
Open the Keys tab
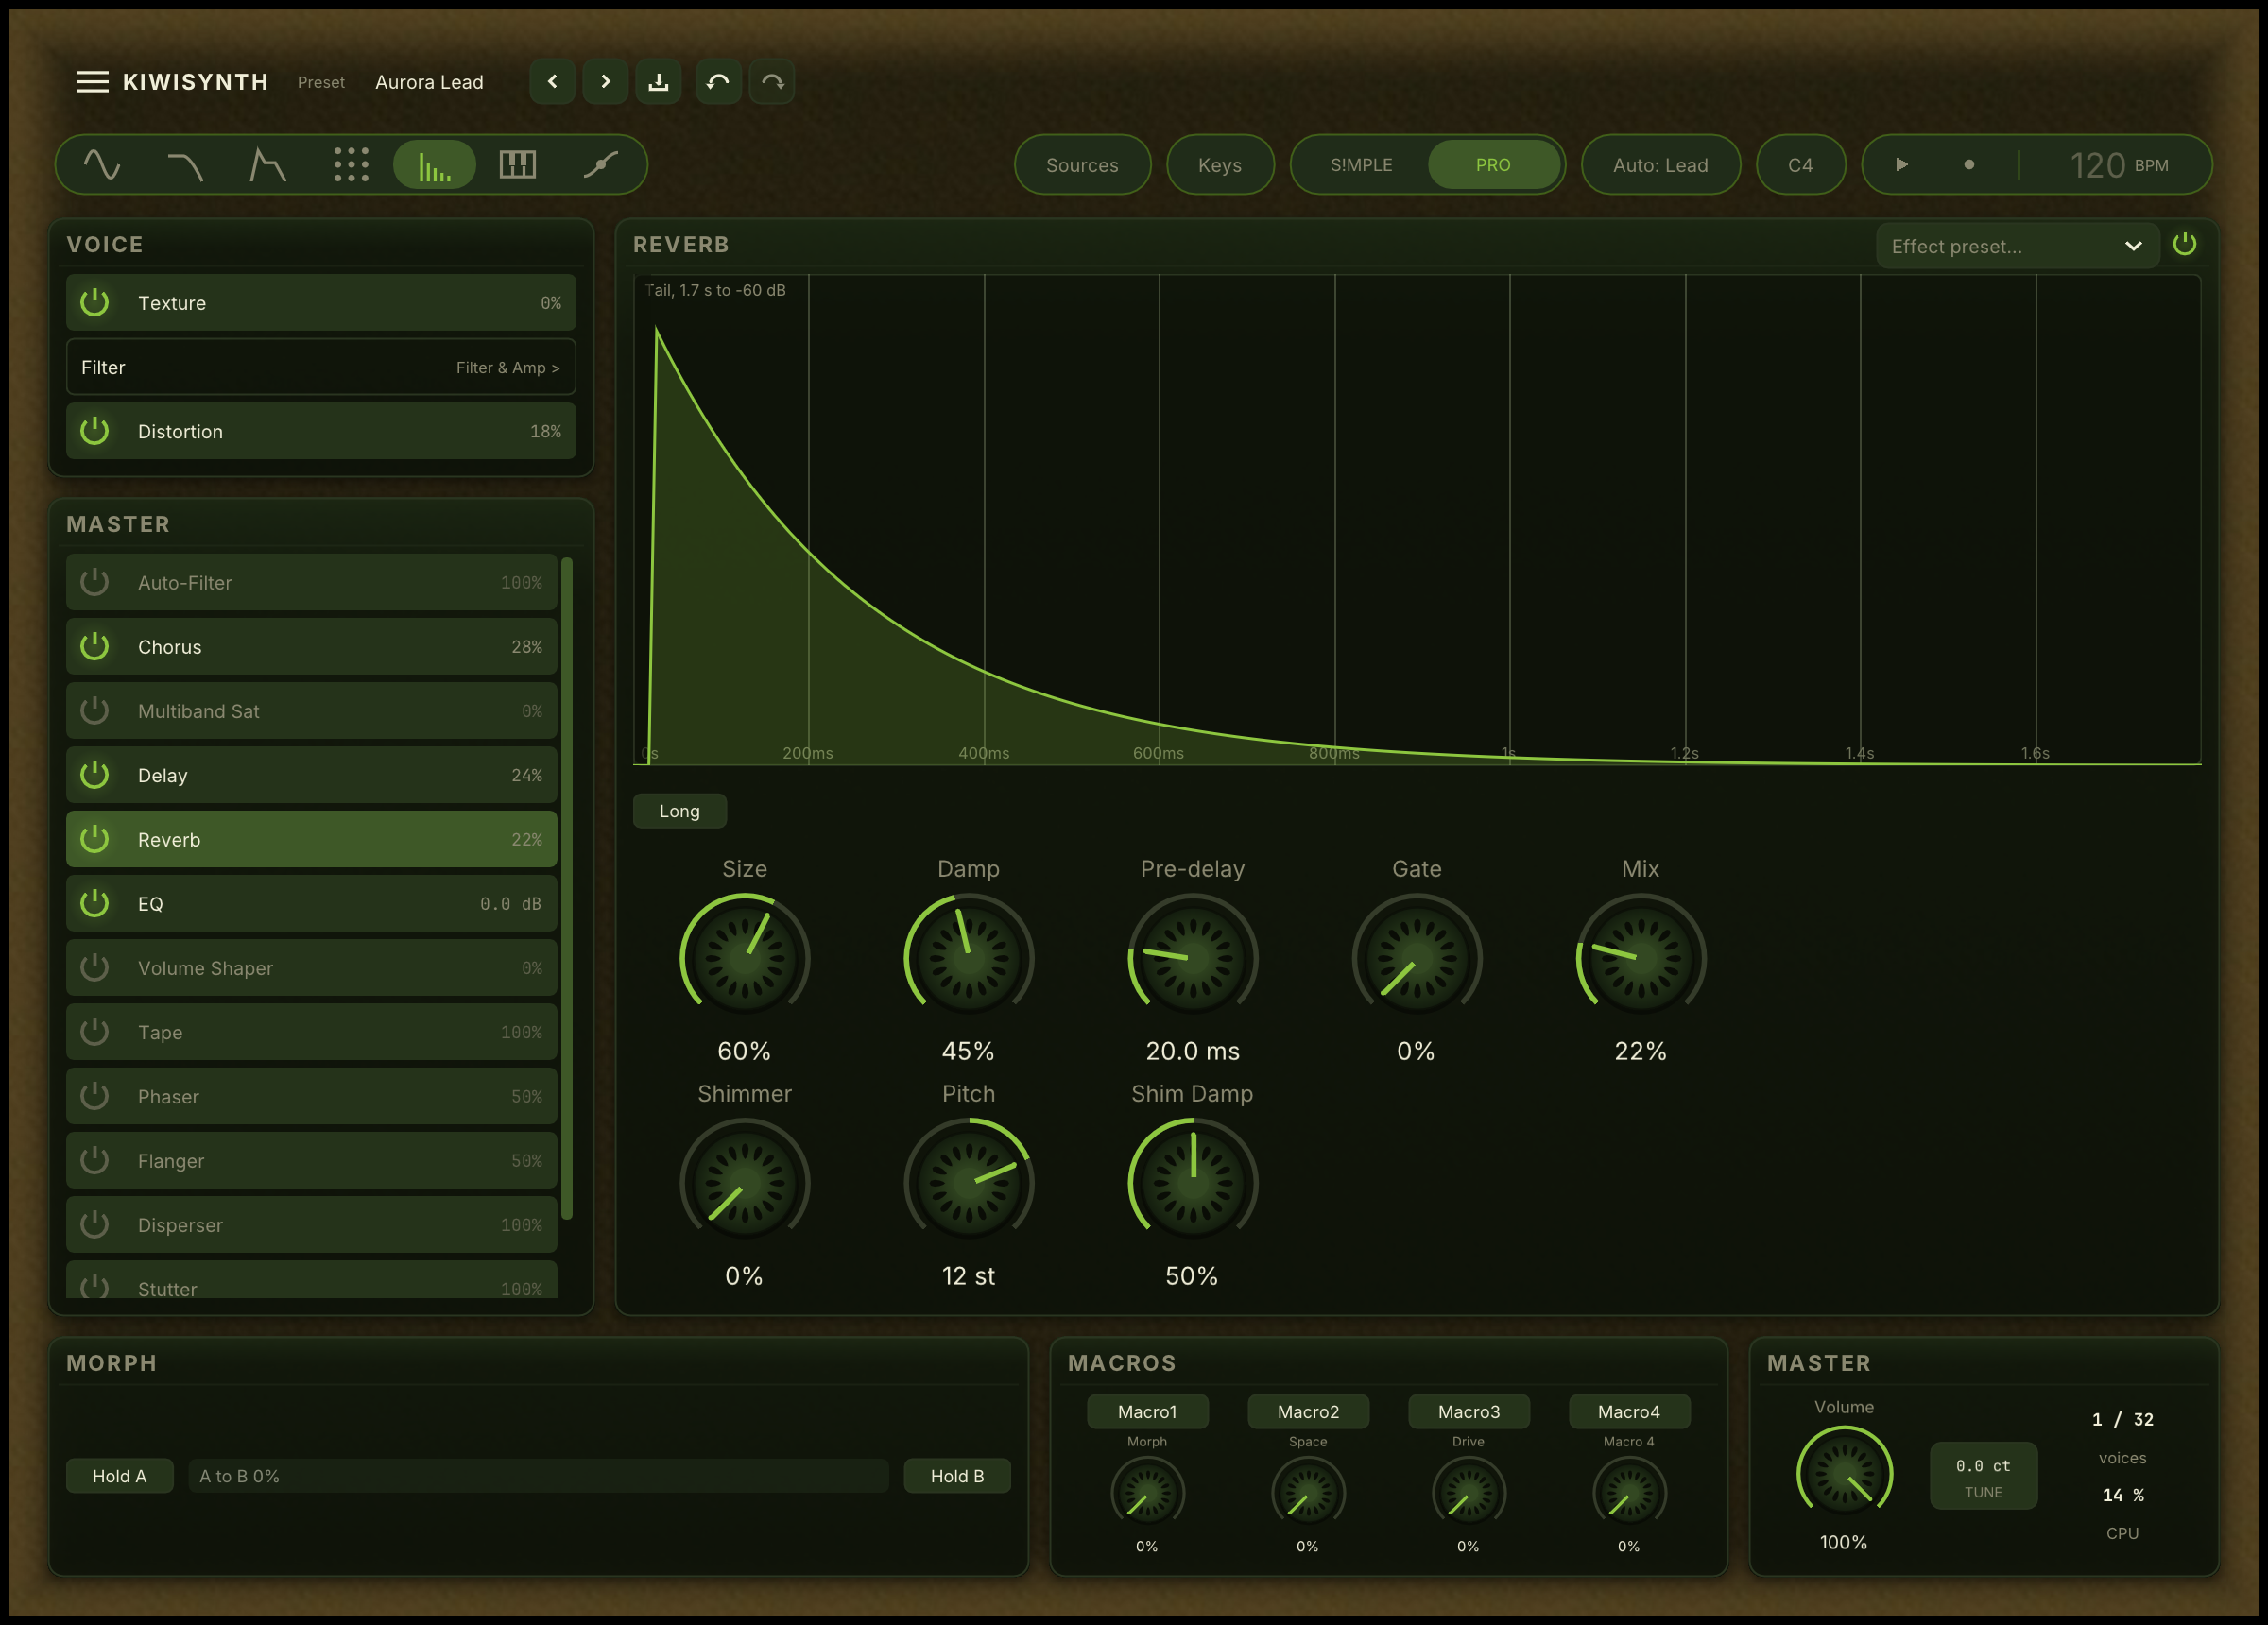1220,165
